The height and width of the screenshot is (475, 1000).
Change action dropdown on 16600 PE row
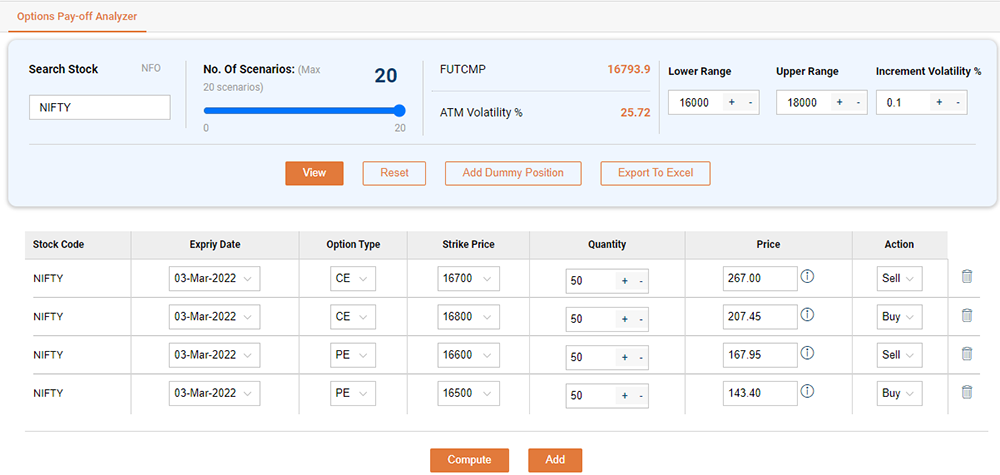coord(899,355)
